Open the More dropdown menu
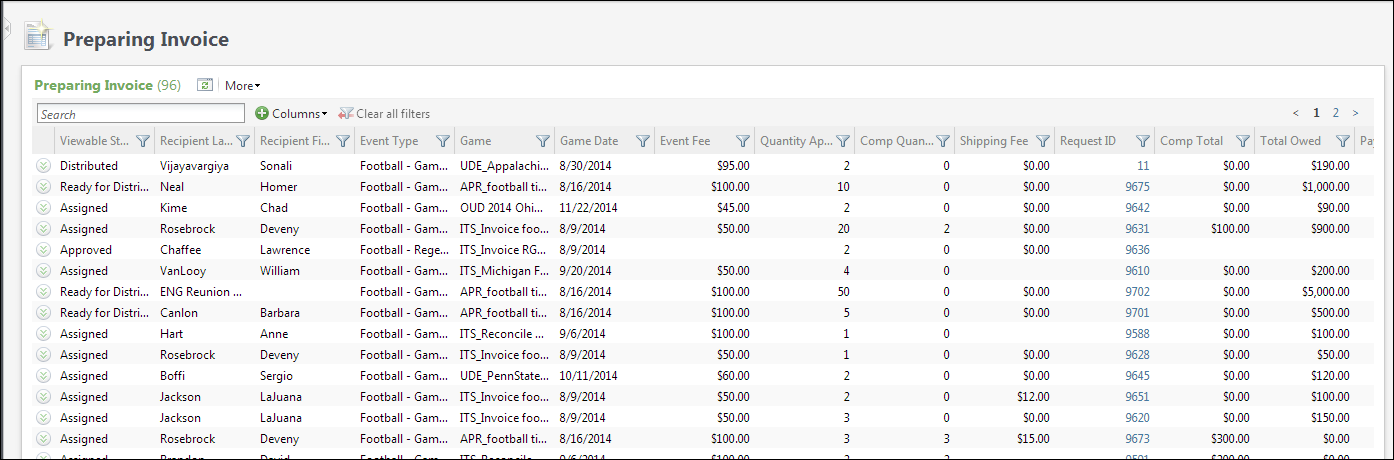Viewport: 1394px width, 460px height. coord(242,86)
